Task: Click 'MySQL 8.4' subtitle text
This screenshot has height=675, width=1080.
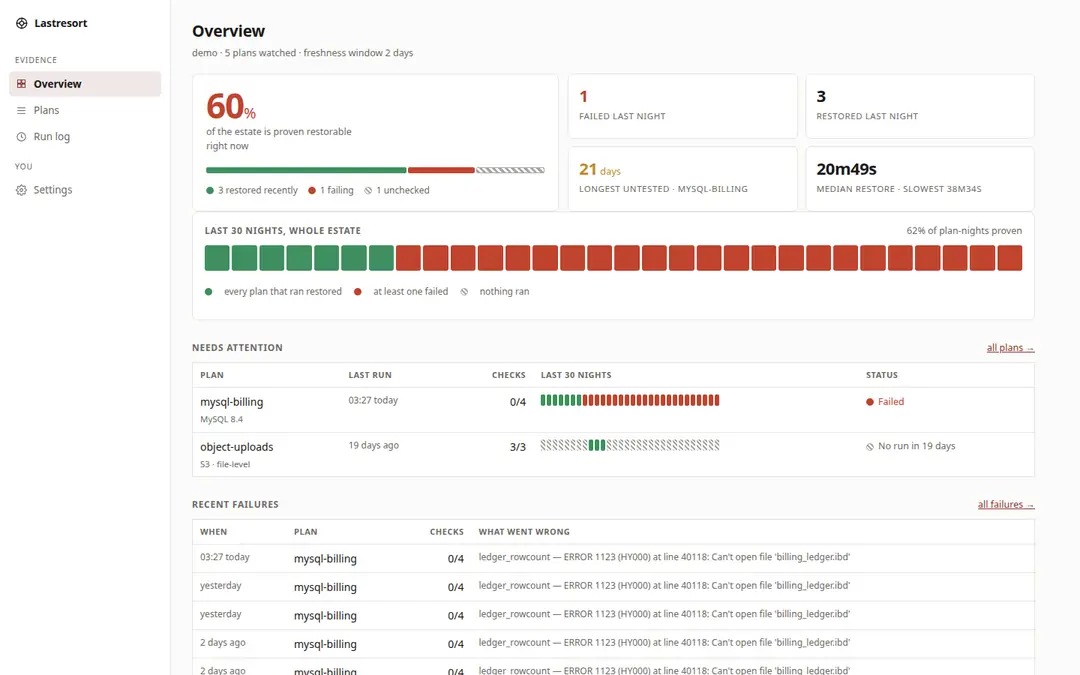Action: [x=221, y=419]
